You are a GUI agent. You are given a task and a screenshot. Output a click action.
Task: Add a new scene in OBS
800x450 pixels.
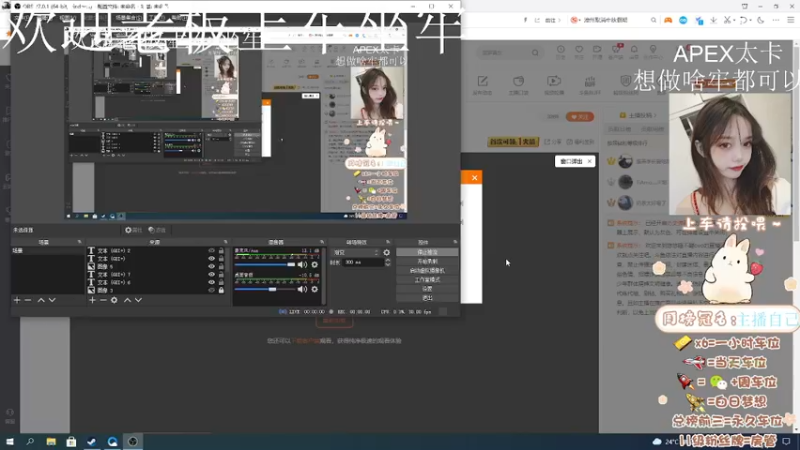pos(17,300)
